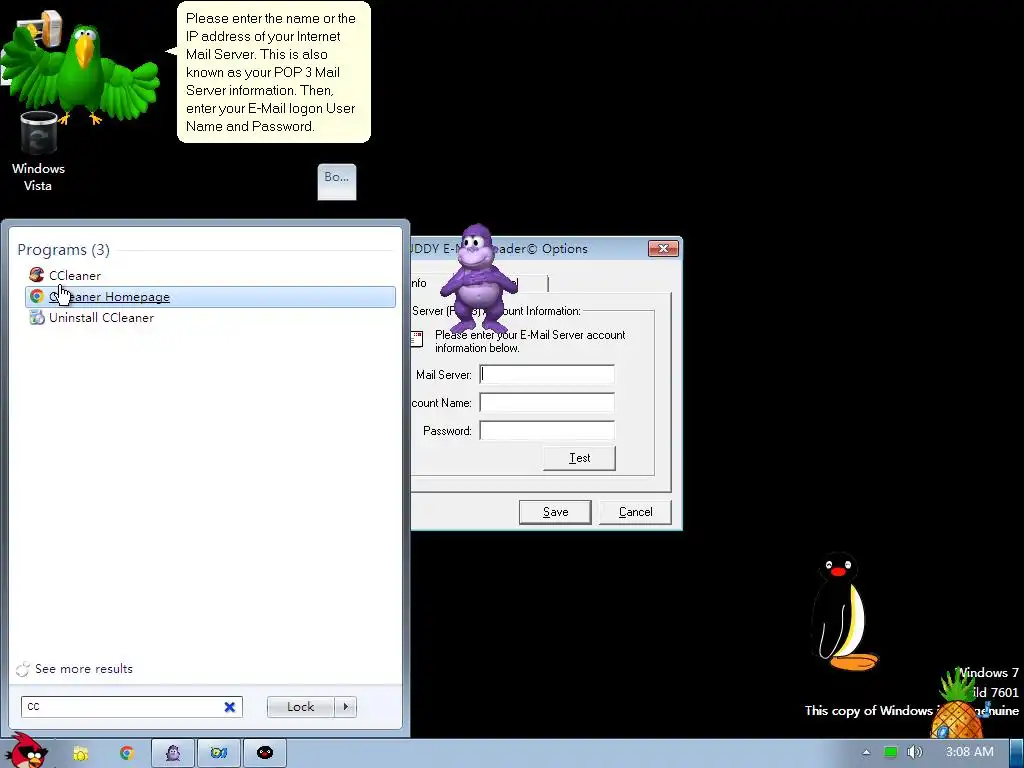Viewport: 1024px width, 768px height.
Task: Cancel the E-Mail Reader Options dialog
Action: (635, 512)
